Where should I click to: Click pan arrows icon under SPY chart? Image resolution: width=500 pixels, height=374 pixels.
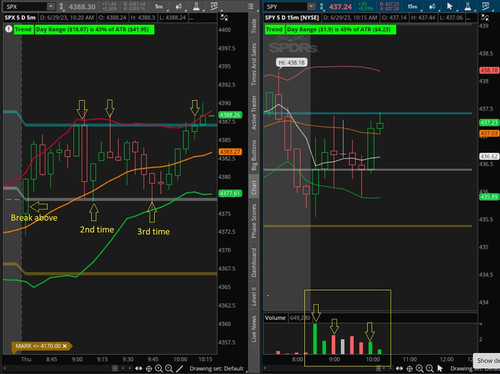(x=399, y=368)
